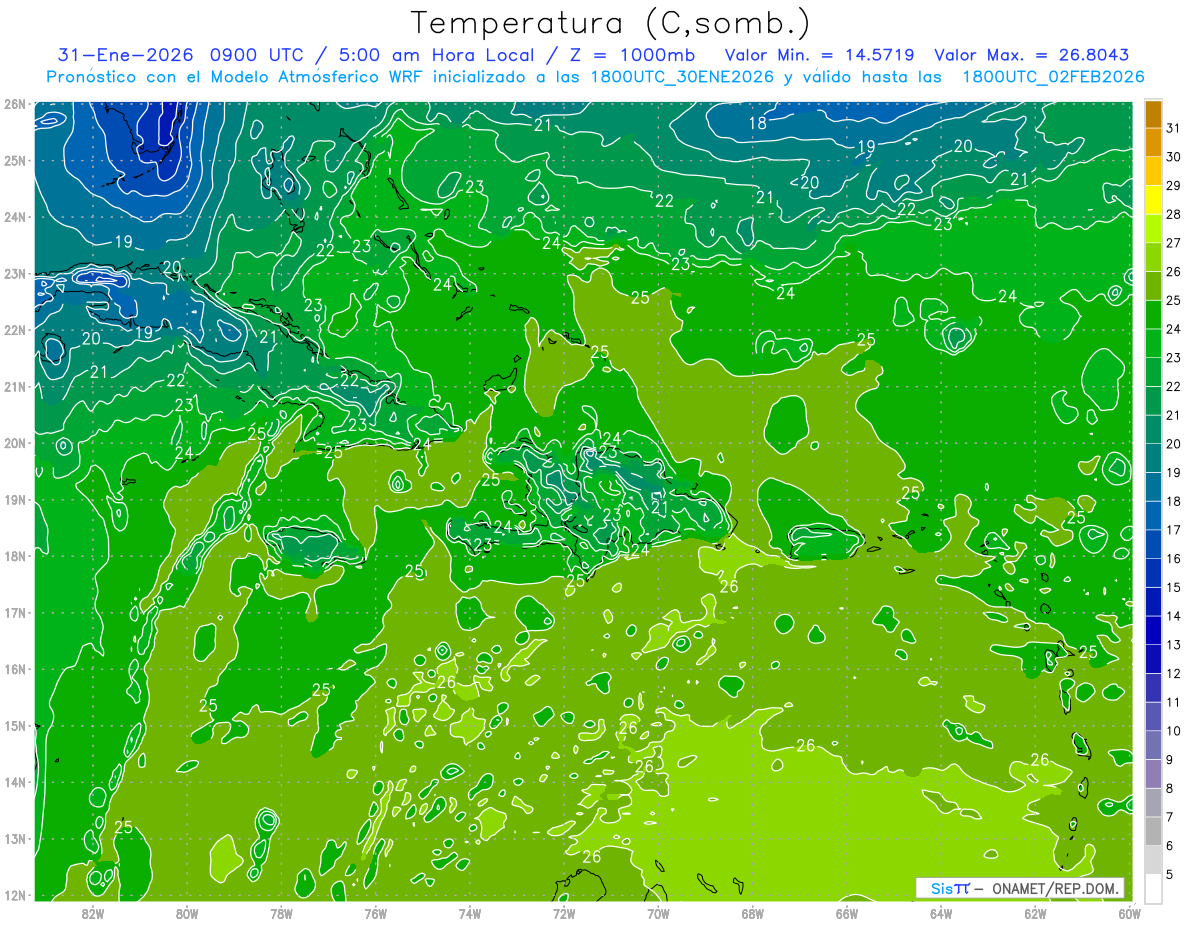Click longitude axis label 60W

1130,914
